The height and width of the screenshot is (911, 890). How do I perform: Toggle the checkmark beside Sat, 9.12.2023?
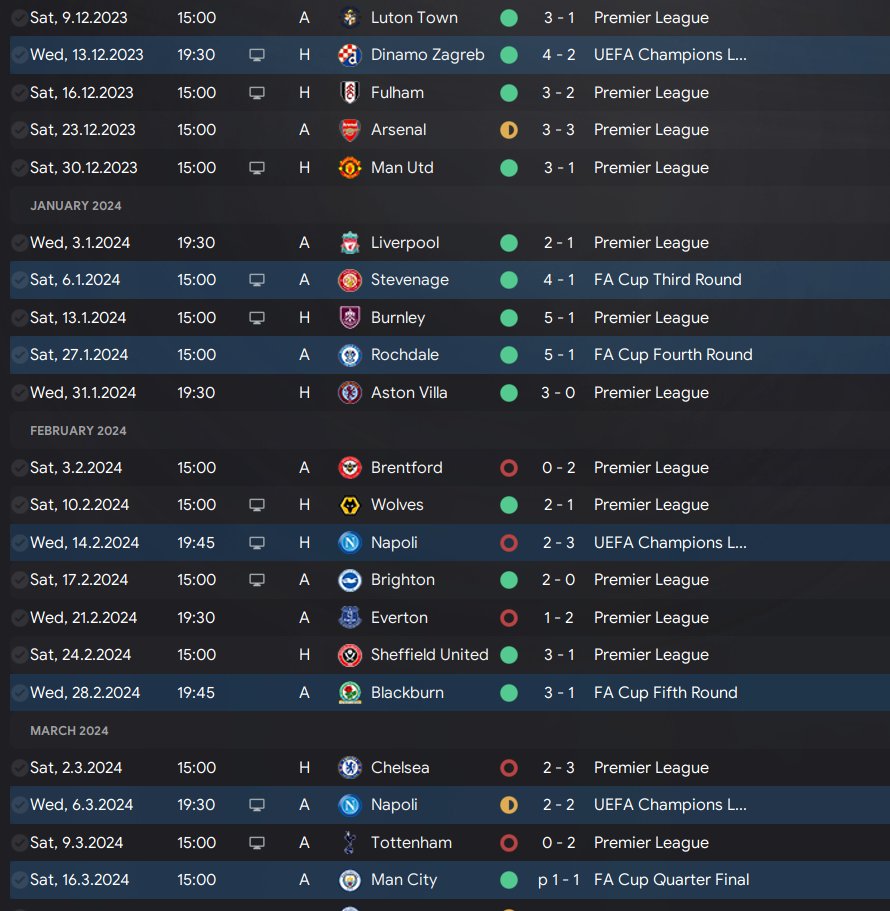point(18,18)
